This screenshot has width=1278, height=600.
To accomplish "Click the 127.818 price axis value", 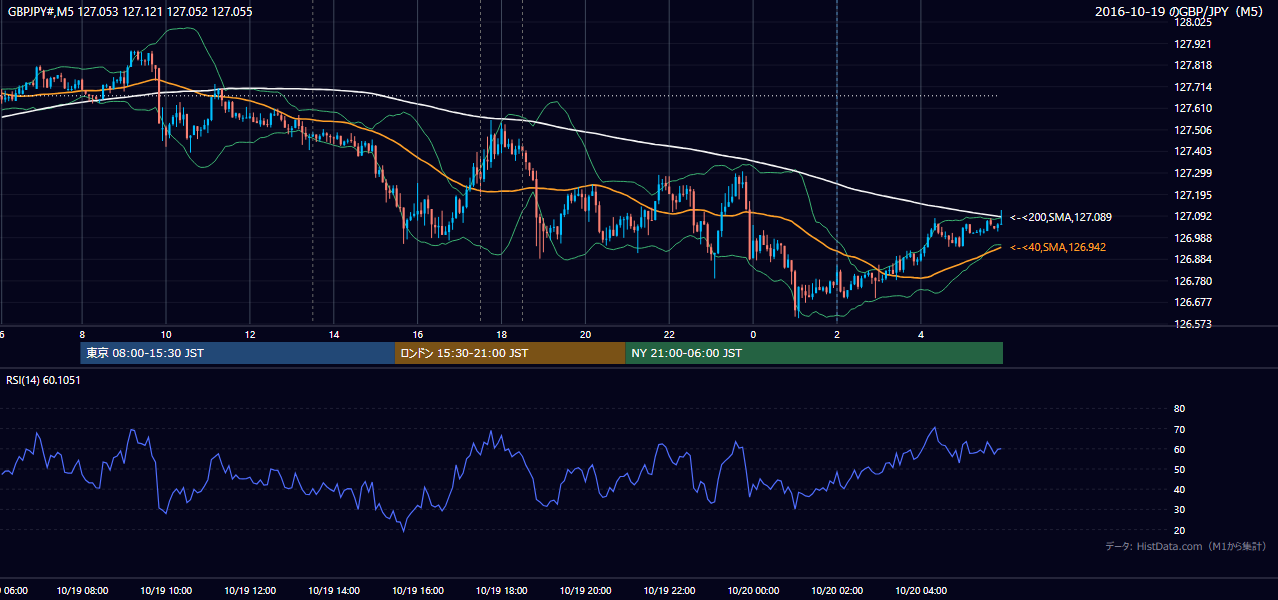I will (1193, 65).
